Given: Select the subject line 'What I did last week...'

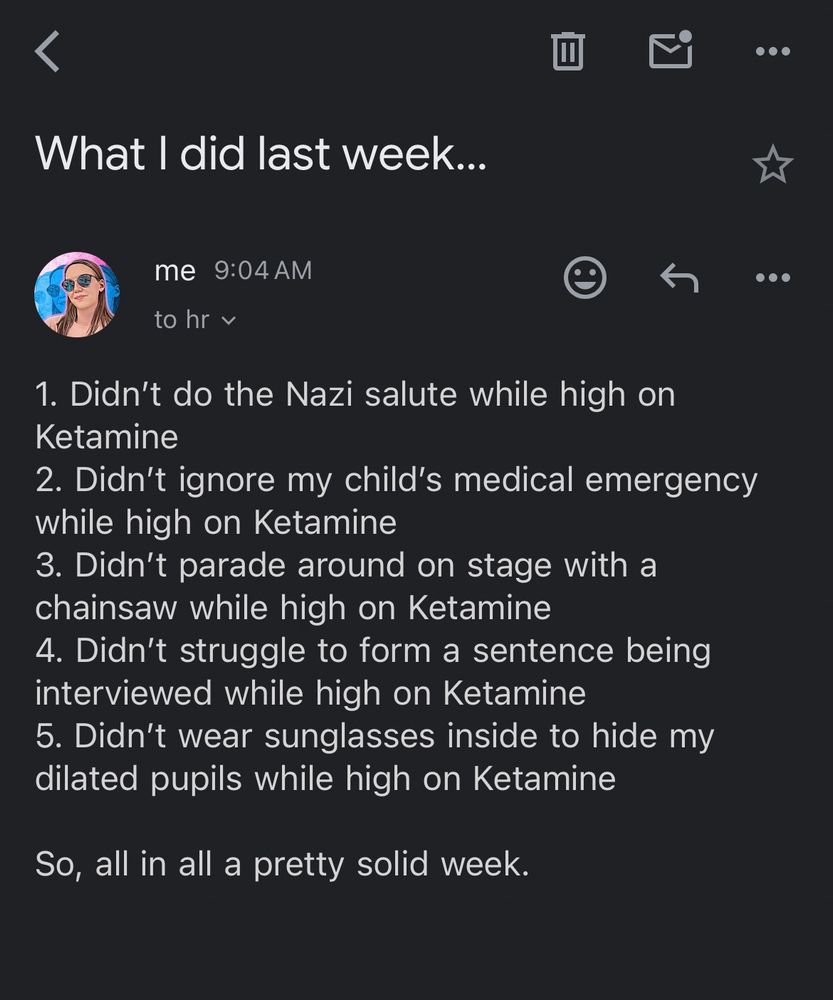Looking at the screenshot, I should 260,155.
